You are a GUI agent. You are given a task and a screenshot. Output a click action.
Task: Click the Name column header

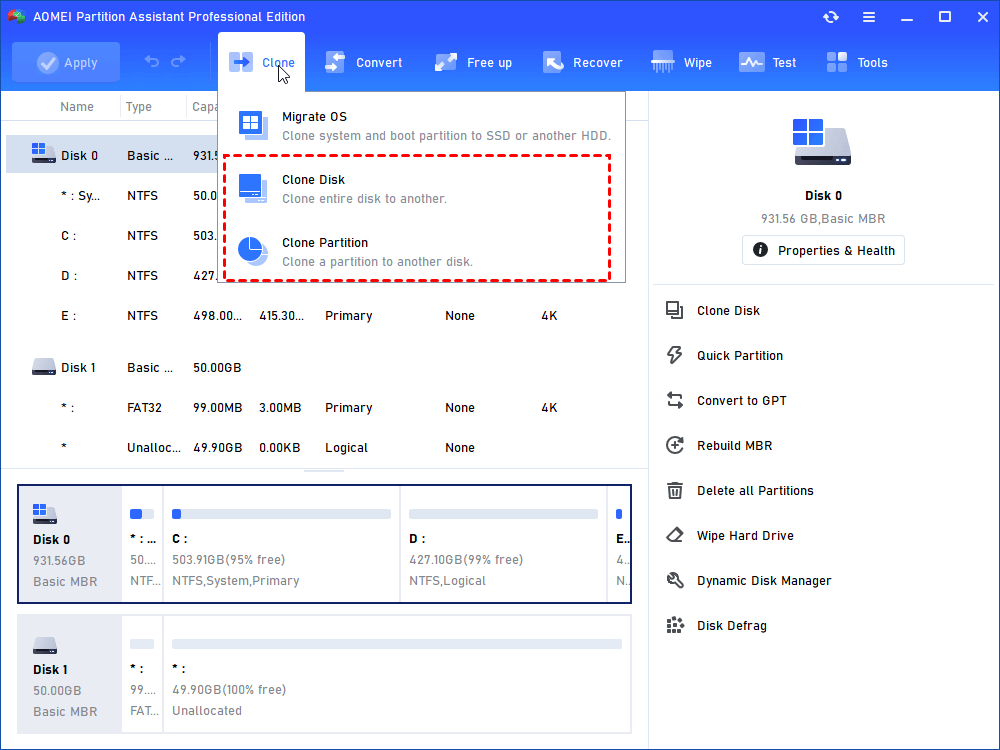77,107
